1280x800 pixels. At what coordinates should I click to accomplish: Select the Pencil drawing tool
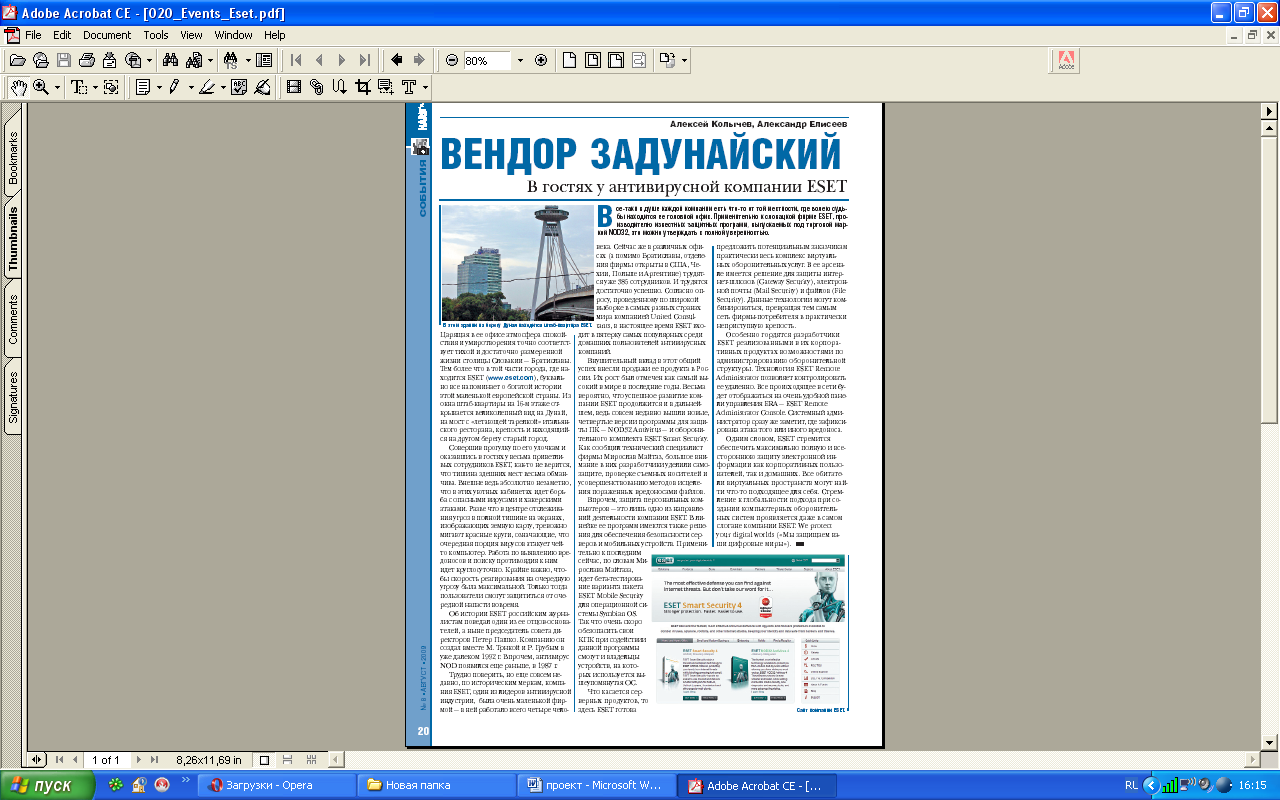point(174,87)
